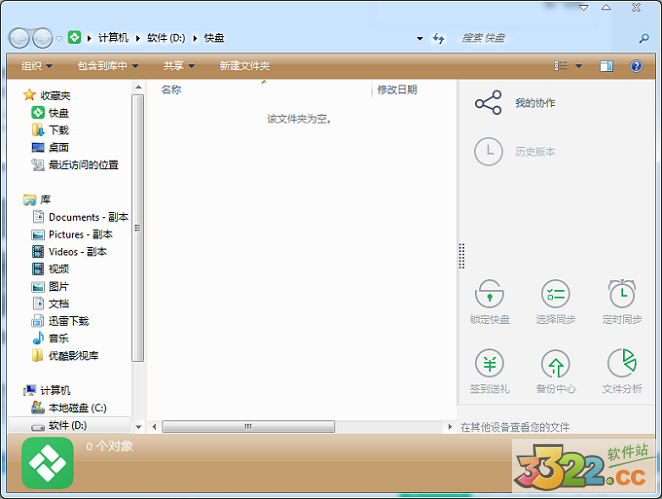Go back with the Back arrow button
Viewport: 662px width, 499px height.
(x=19, y=38)
